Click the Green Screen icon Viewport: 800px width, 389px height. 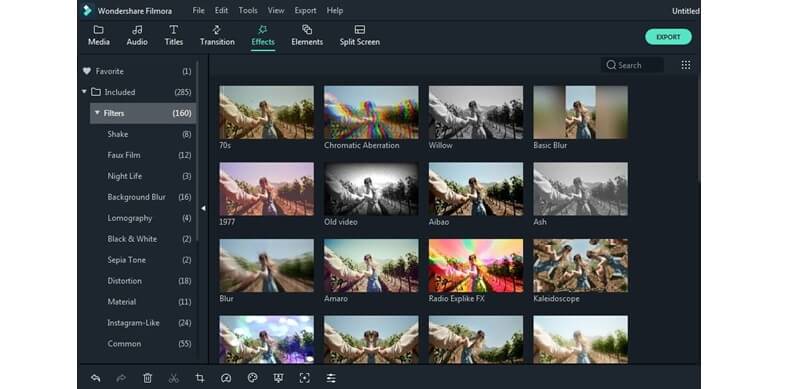(x=278, y=378)
